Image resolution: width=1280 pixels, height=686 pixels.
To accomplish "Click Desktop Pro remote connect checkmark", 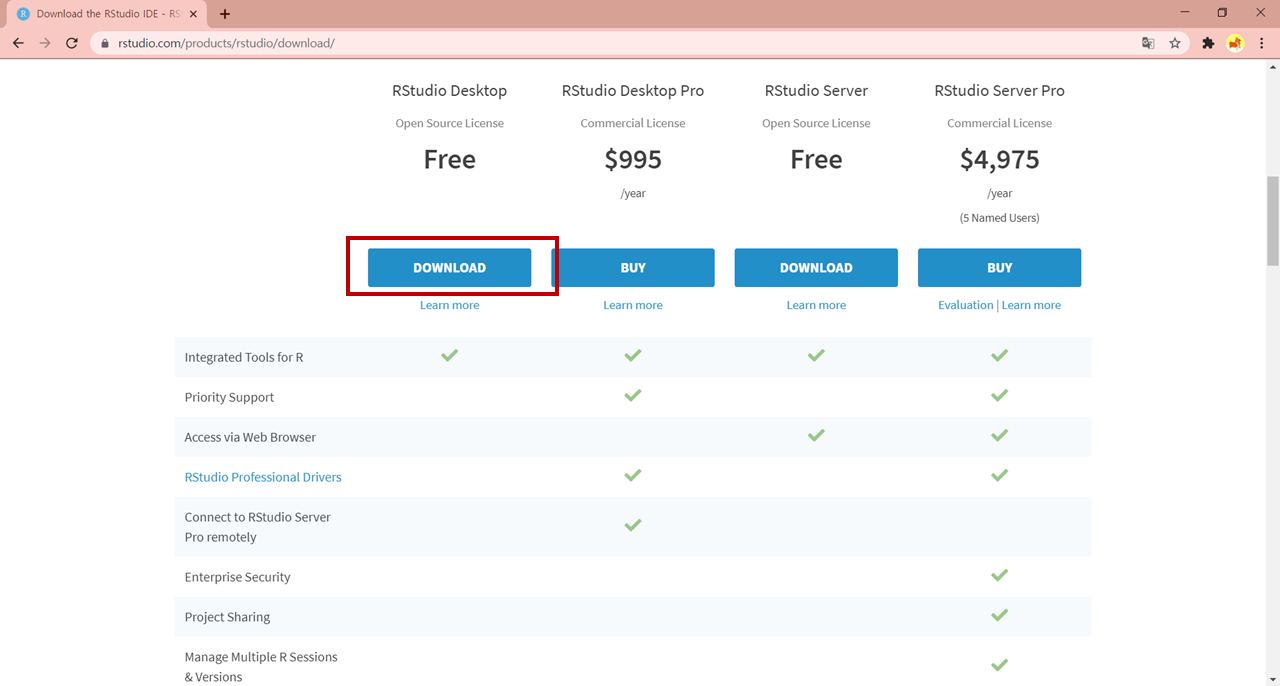I will coord(633,525).
